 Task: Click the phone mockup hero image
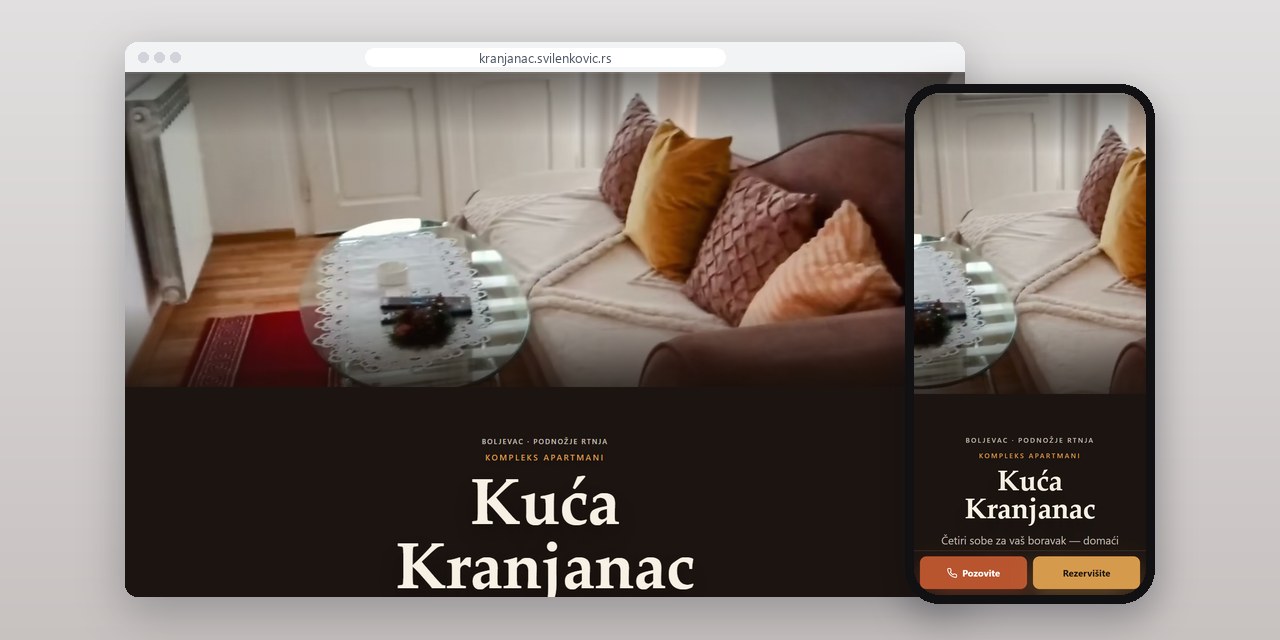pos(1030,244)
